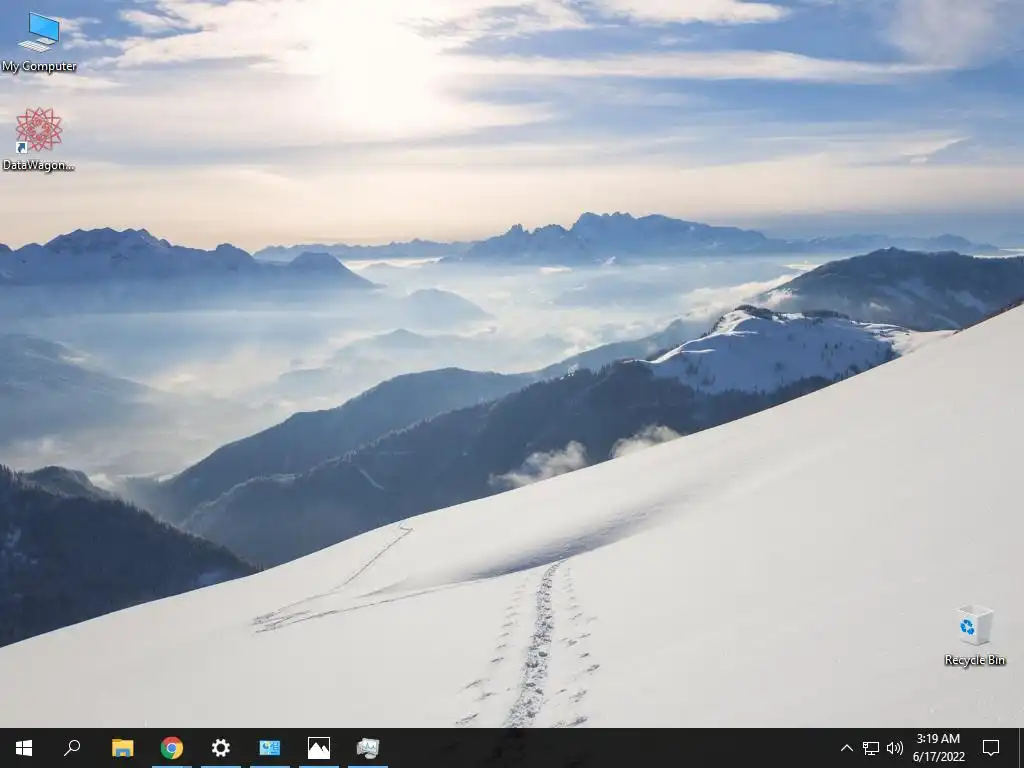The image size is (1024, 768).
Task: Open the notification Action Center
Action: [991, 748]
